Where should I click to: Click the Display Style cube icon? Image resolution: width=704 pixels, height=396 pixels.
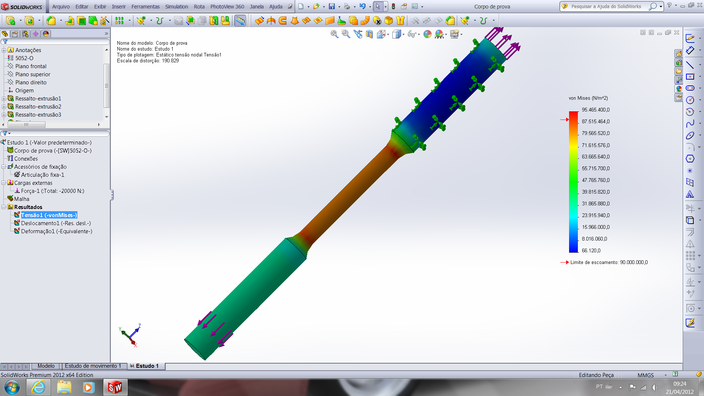point(396,34)
